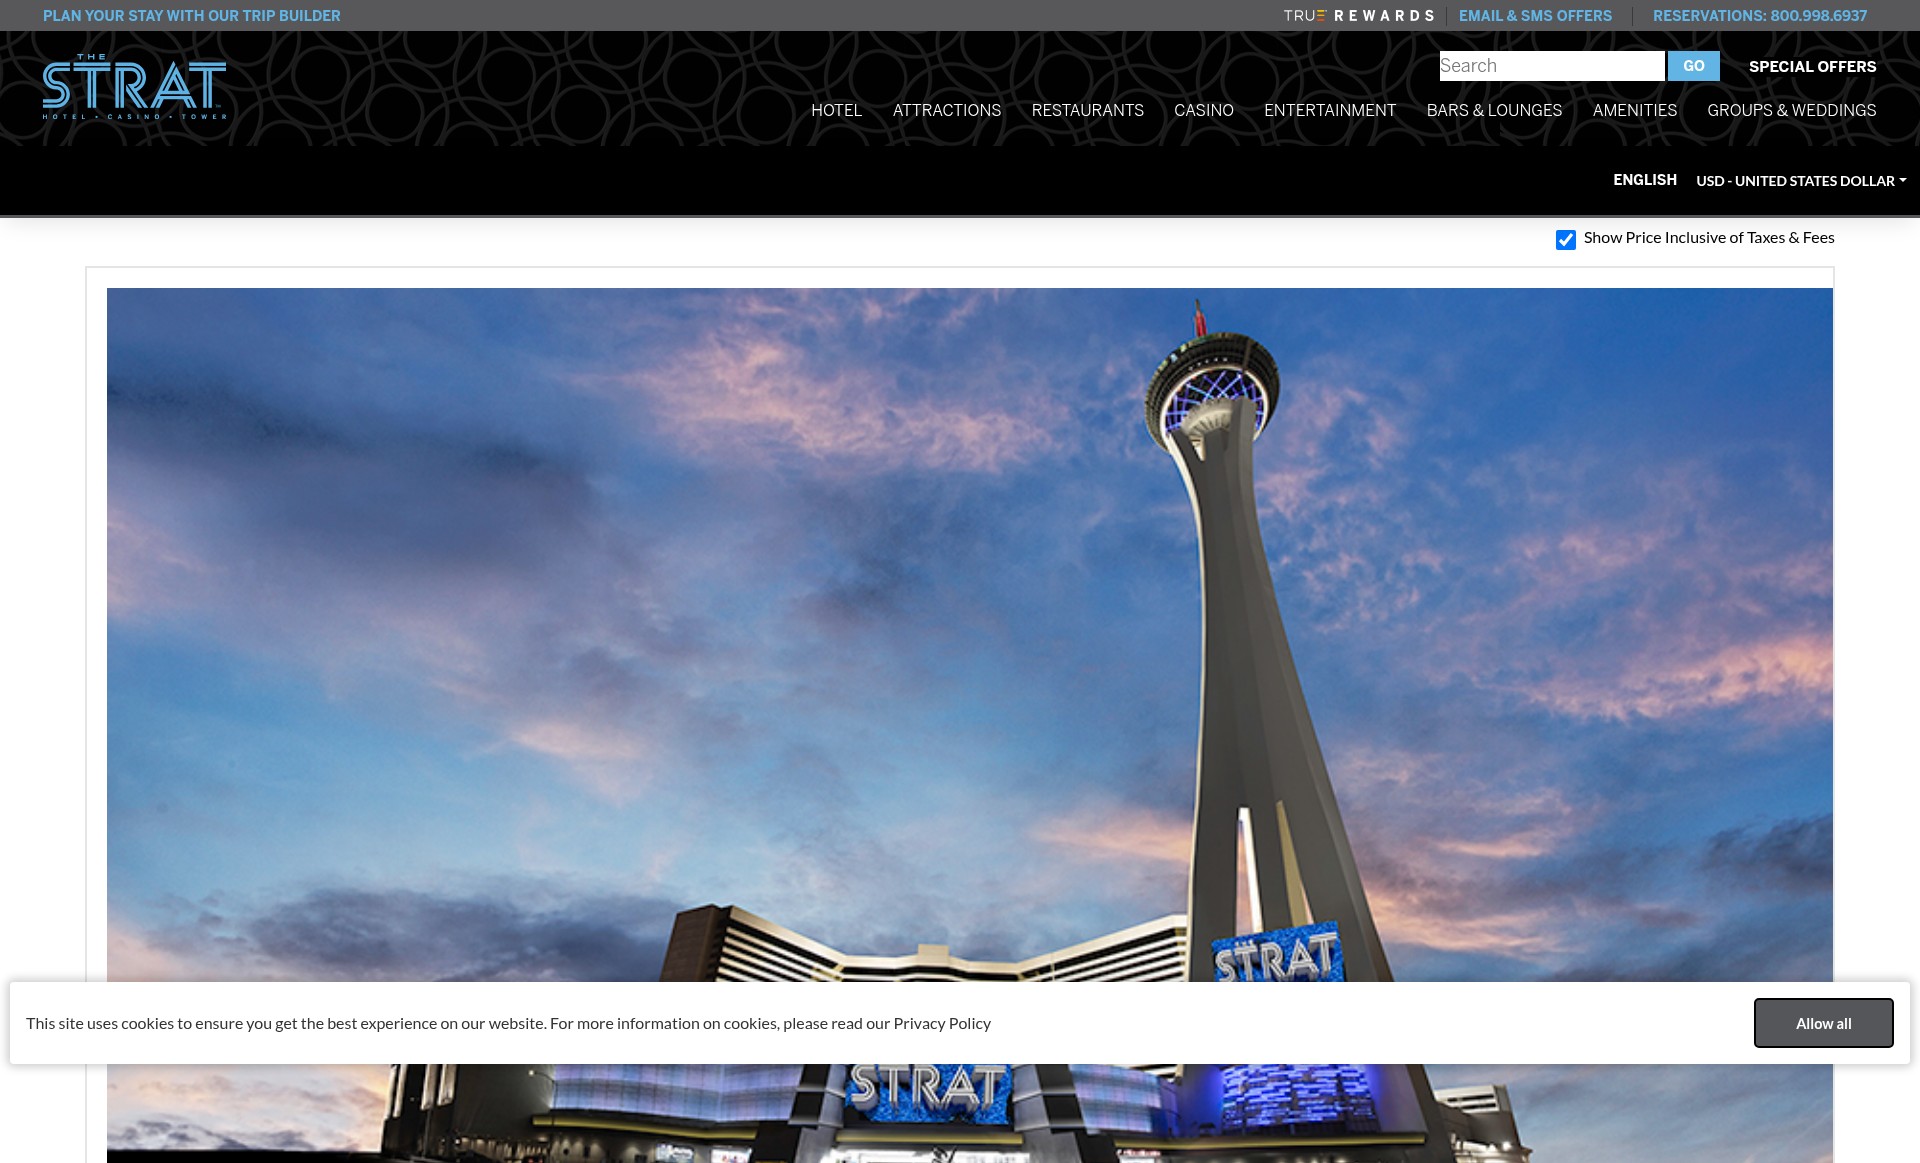1920x1163 pixels.
Task: Uncheck Show Price Inclusive of Taxes & Fees
Action: (1566, 240)
